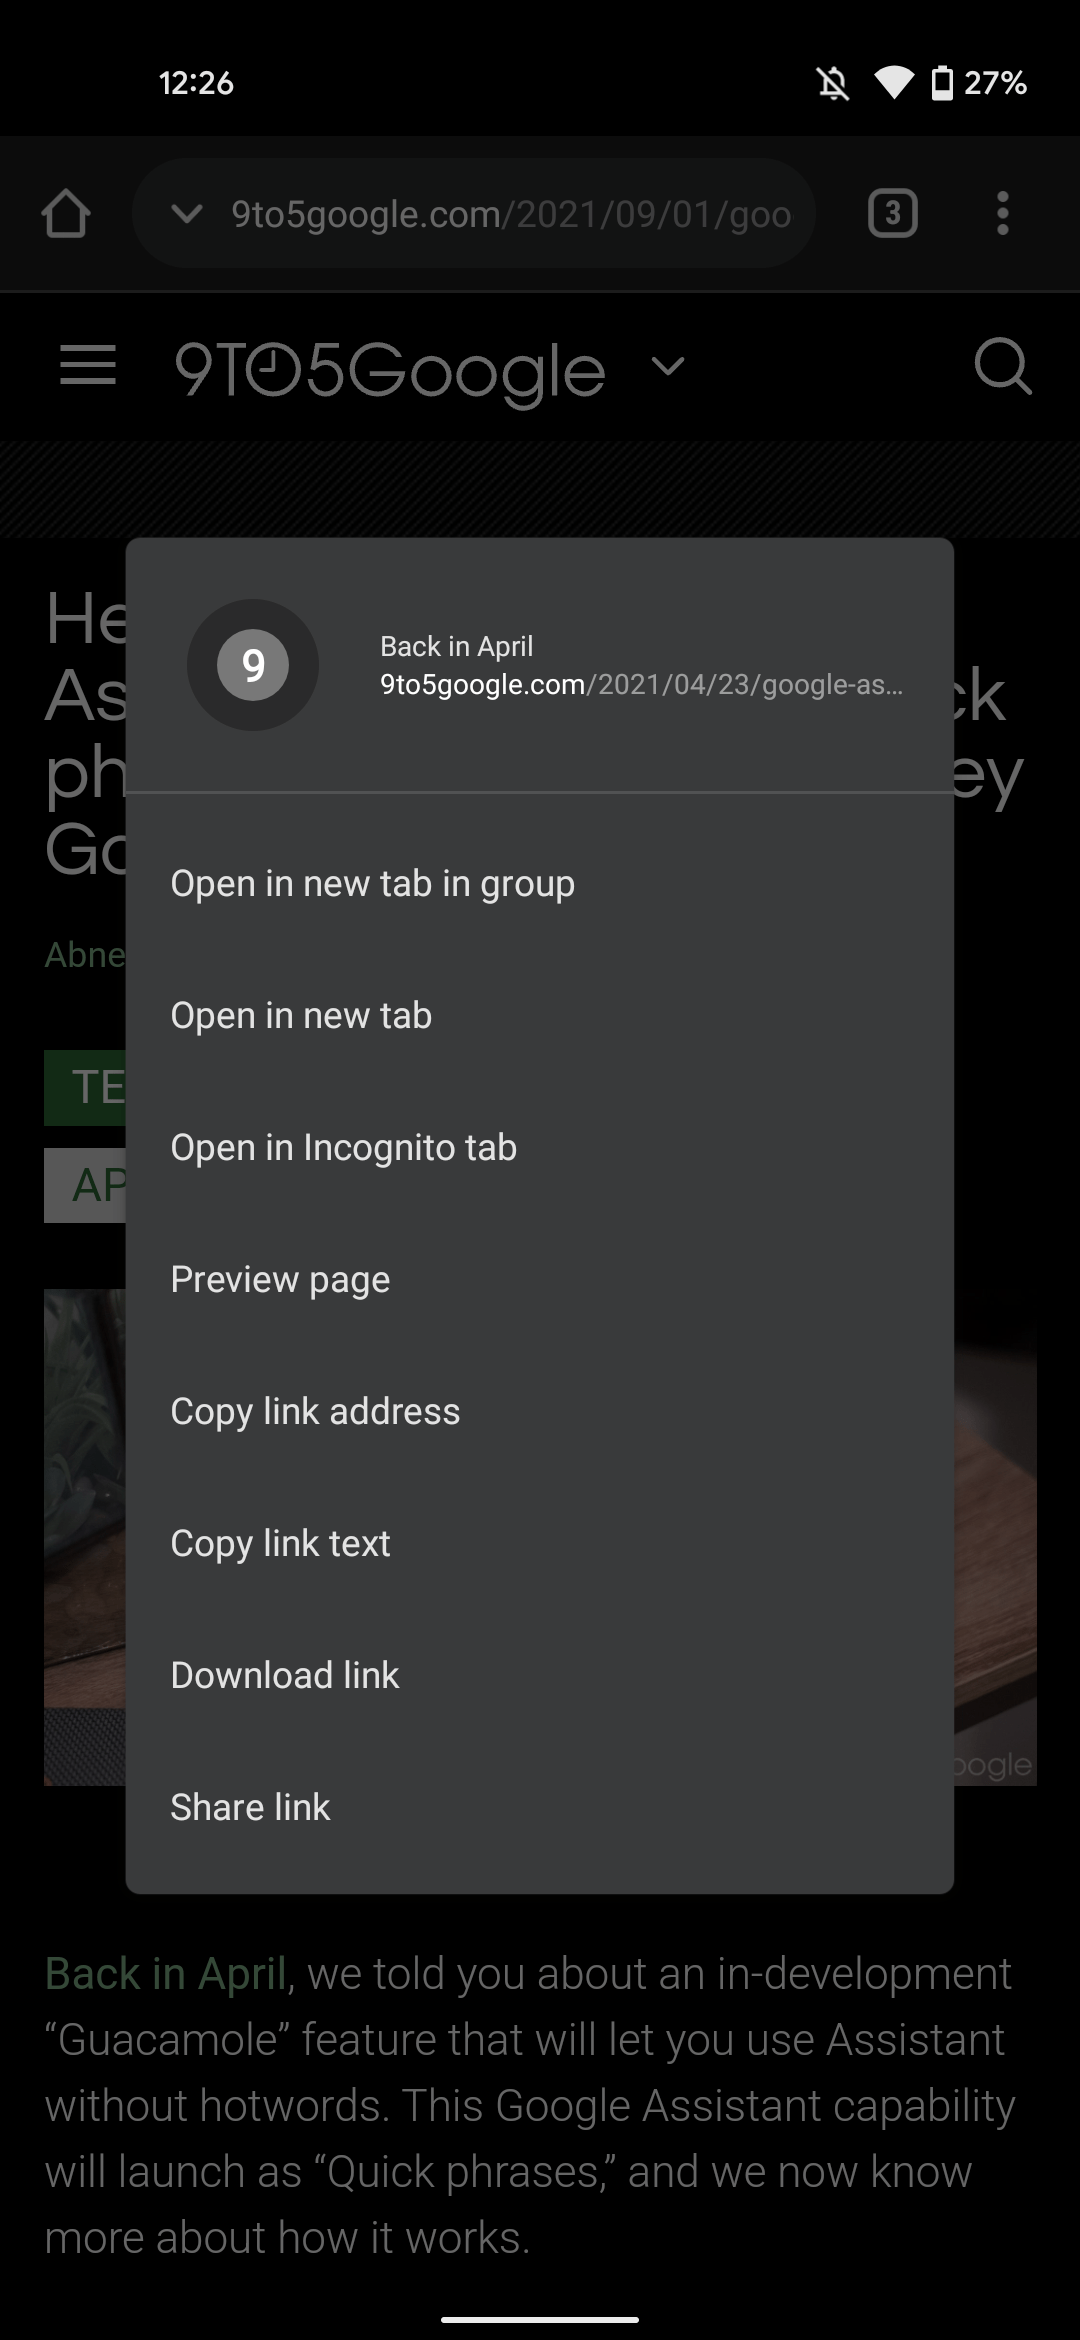Image resolution: width=1080 pixels, height=2340 pixels.
Task: Expand the 9to5Google site switcher chevron
Action: coord(668,366)
